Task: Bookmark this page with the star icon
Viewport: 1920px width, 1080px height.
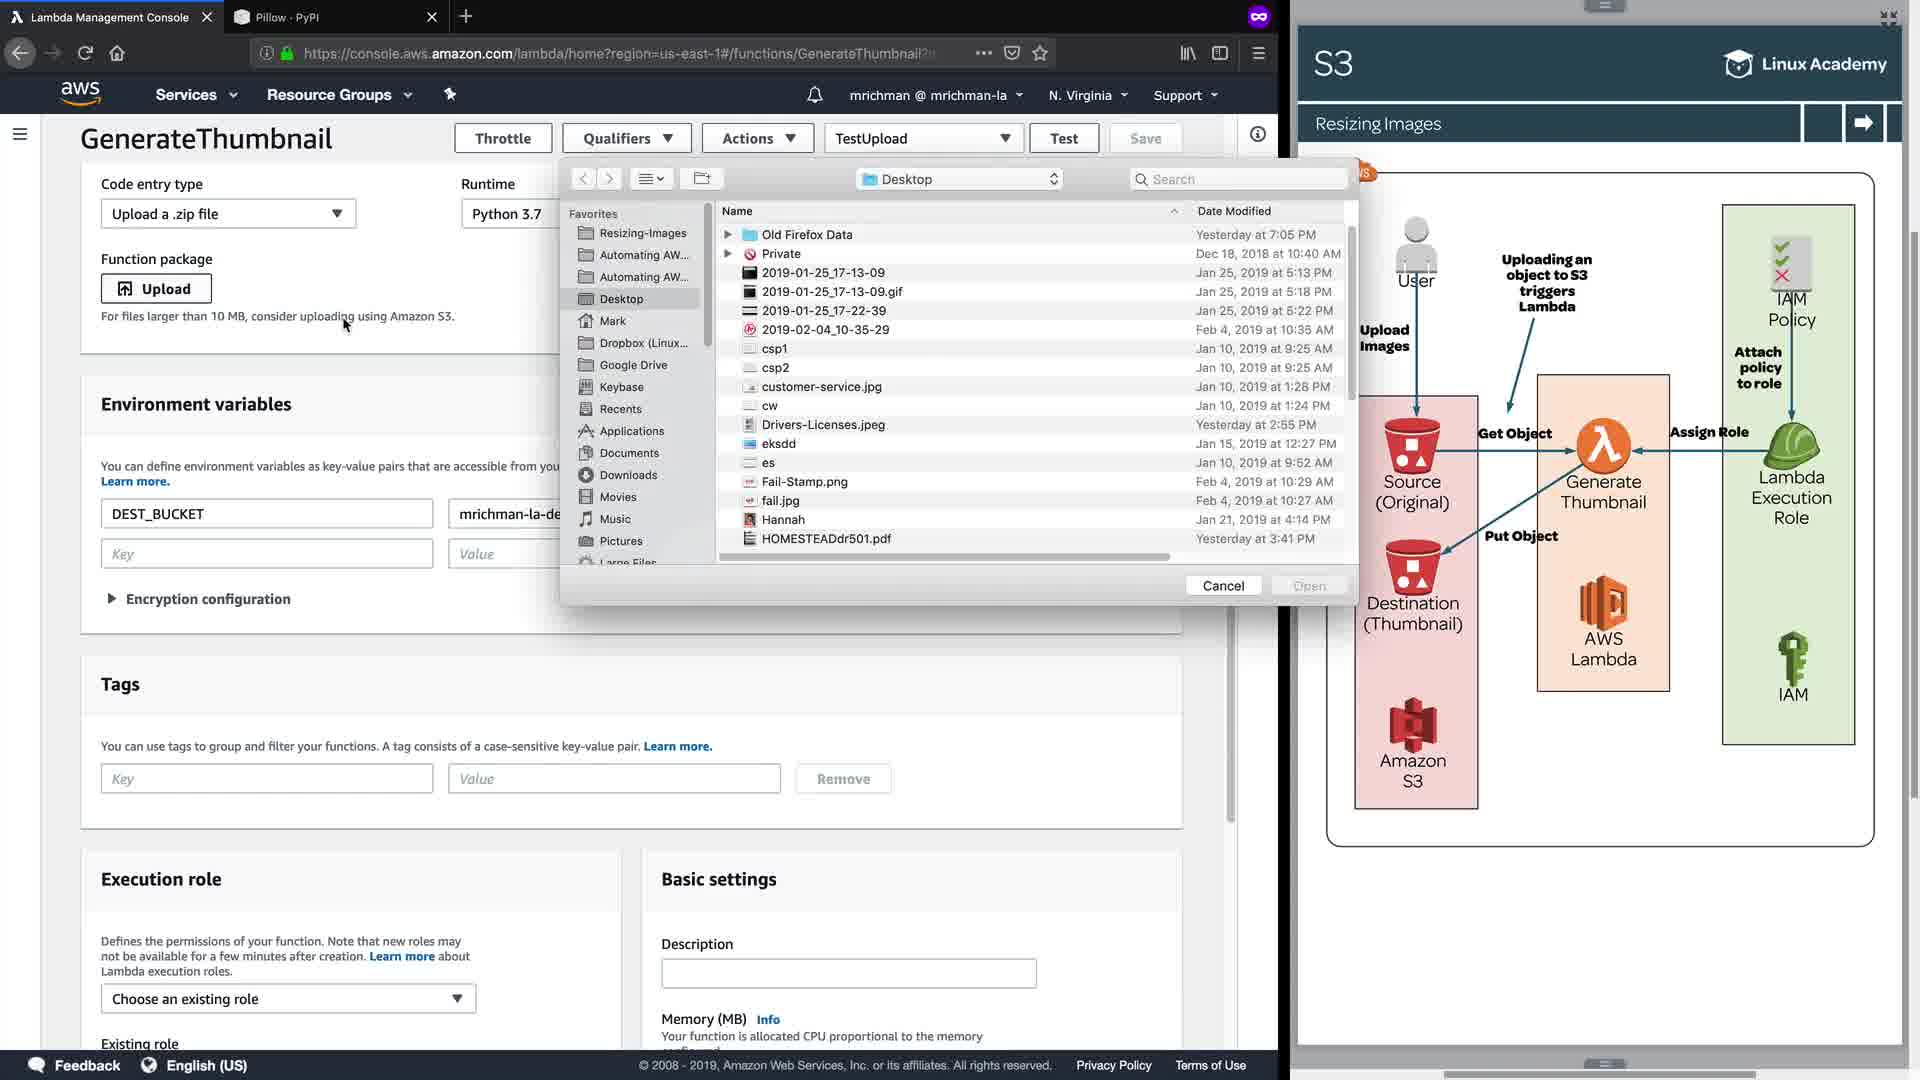Action: coord(1040,53)
